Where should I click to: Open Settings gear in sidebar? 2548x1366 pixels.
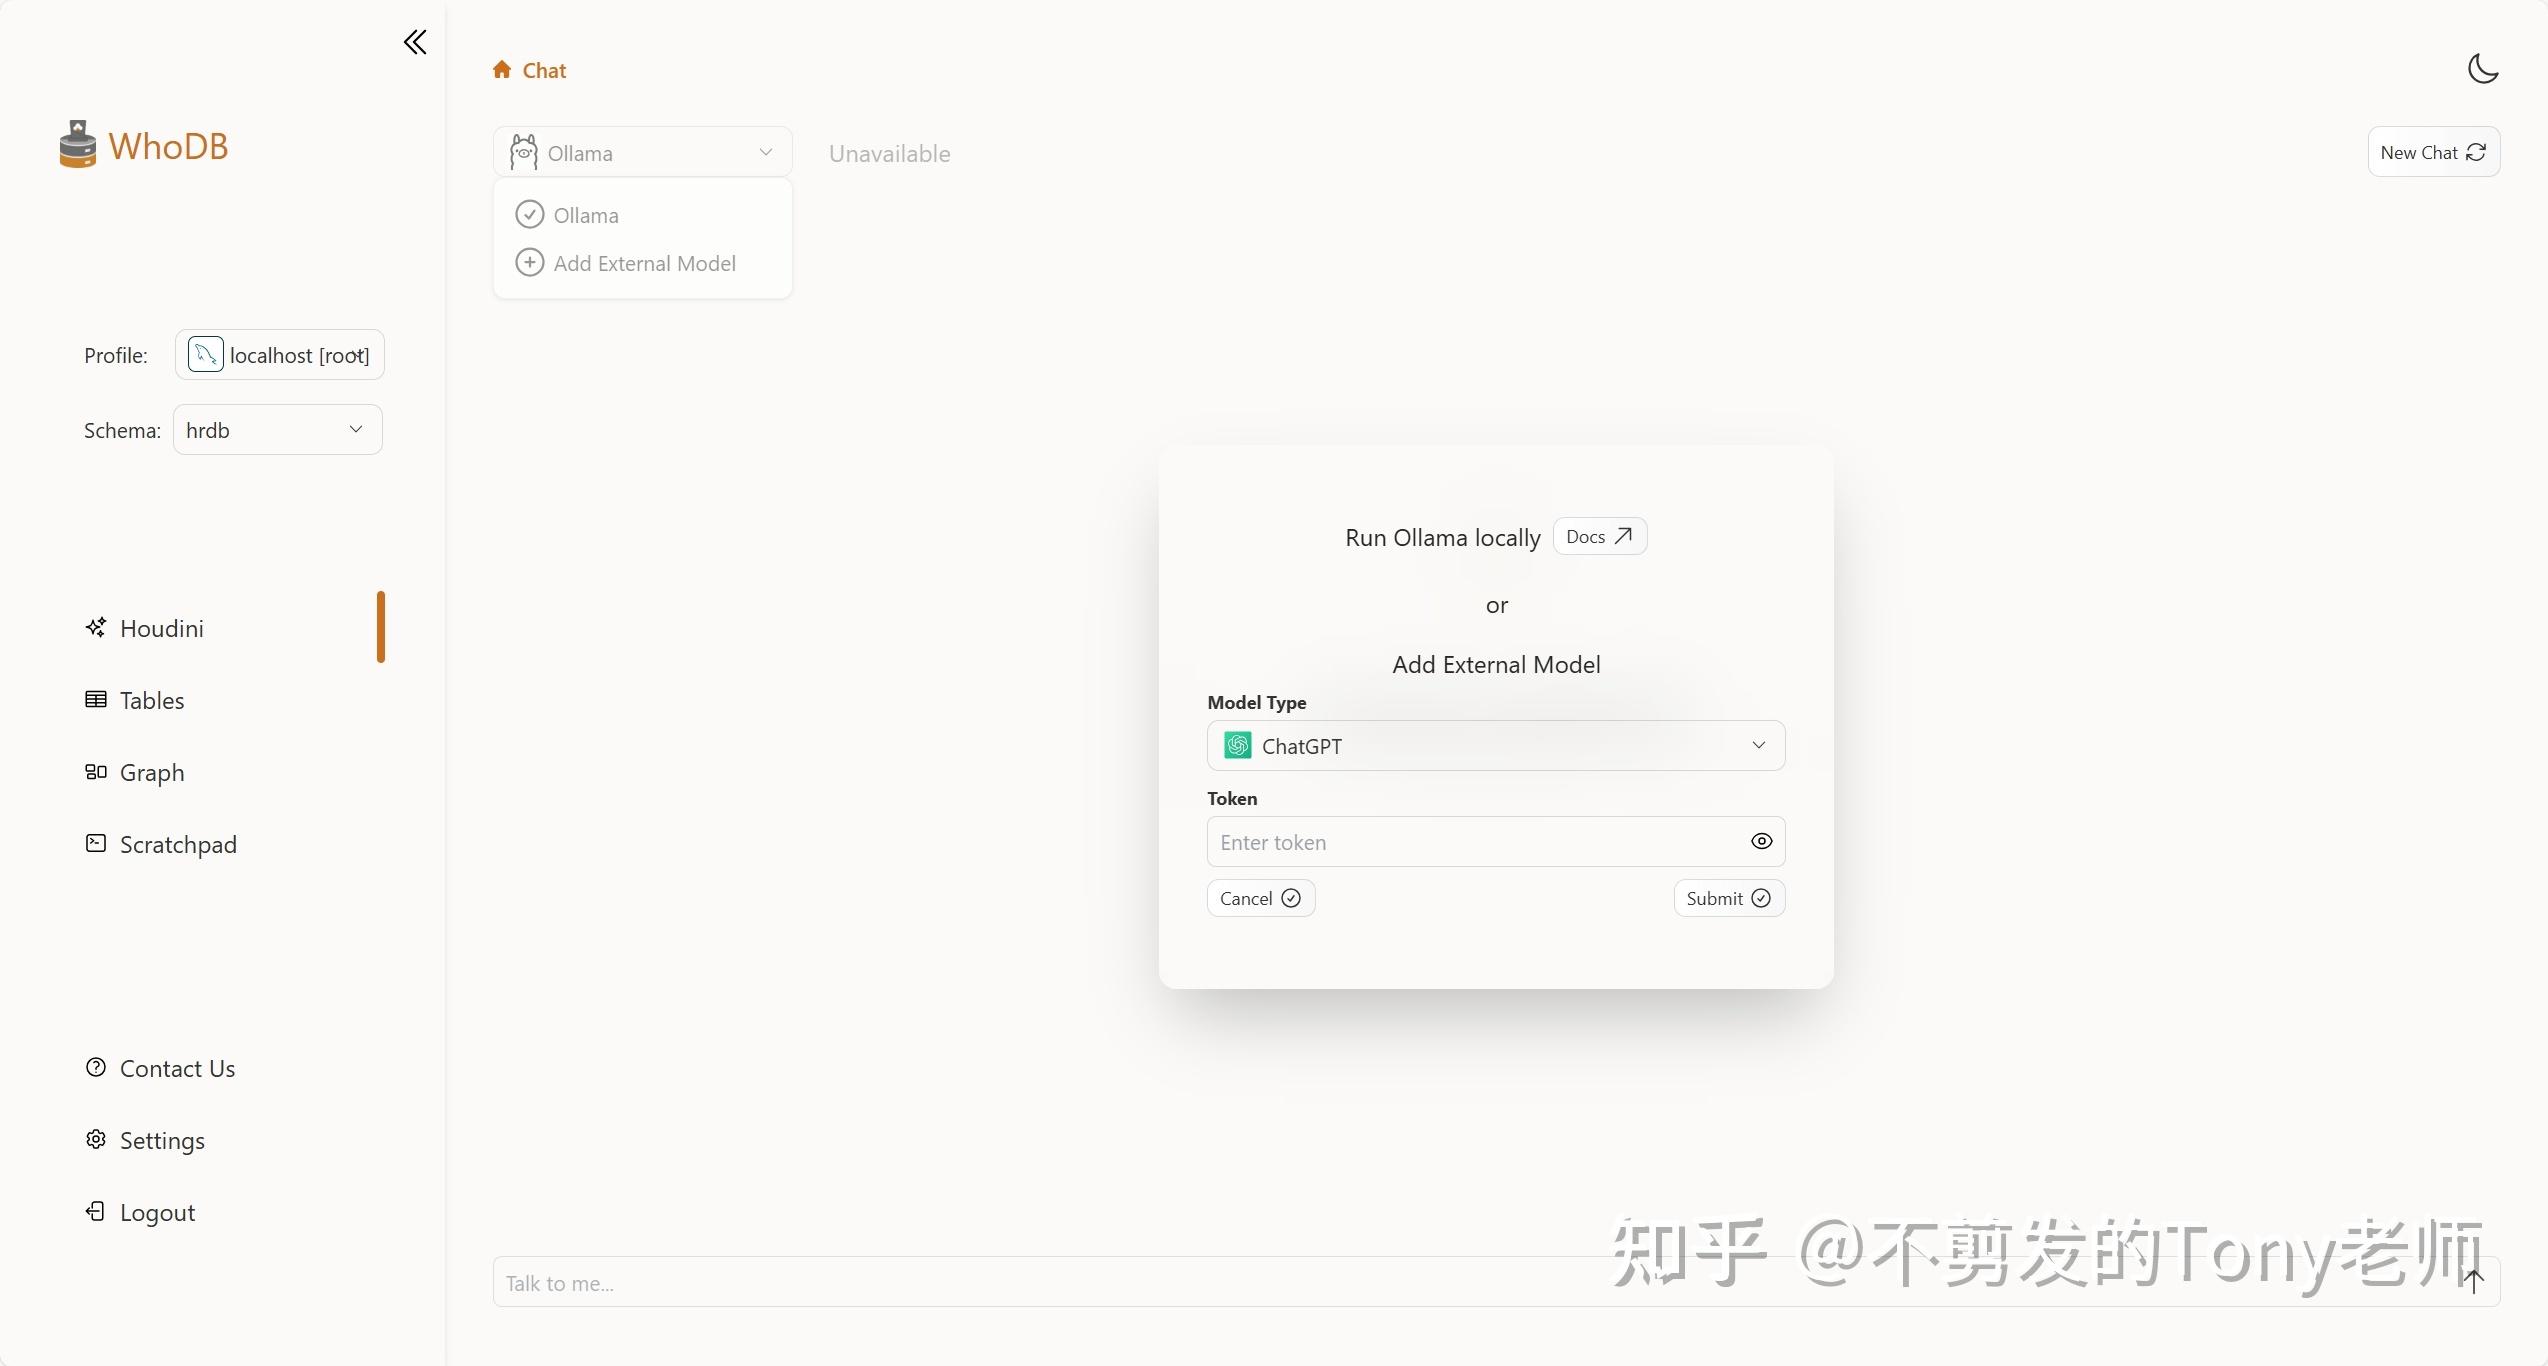[x=96, y=1140]
